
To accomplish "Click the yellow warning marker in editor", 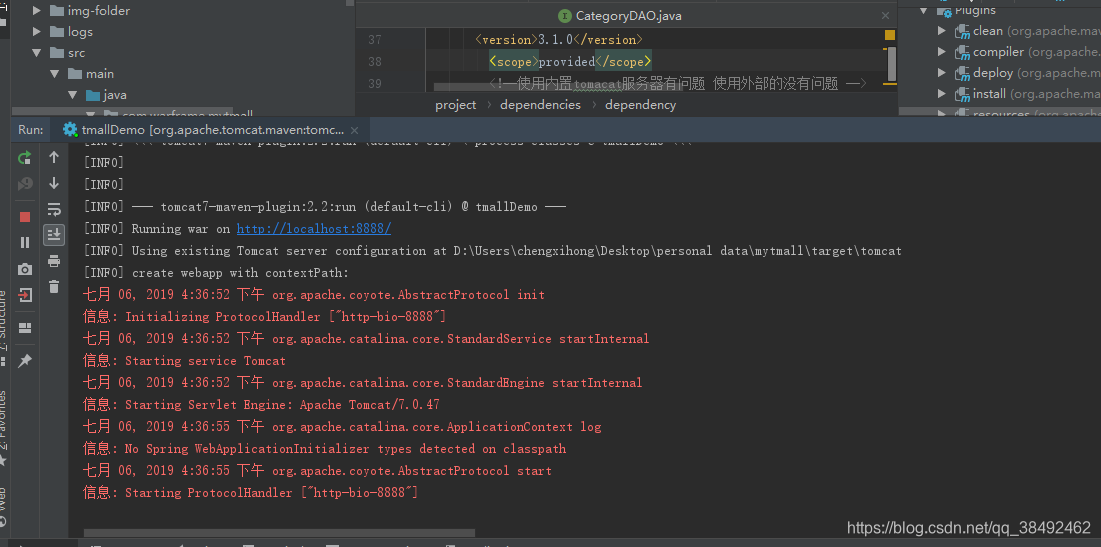I will 890,35.
